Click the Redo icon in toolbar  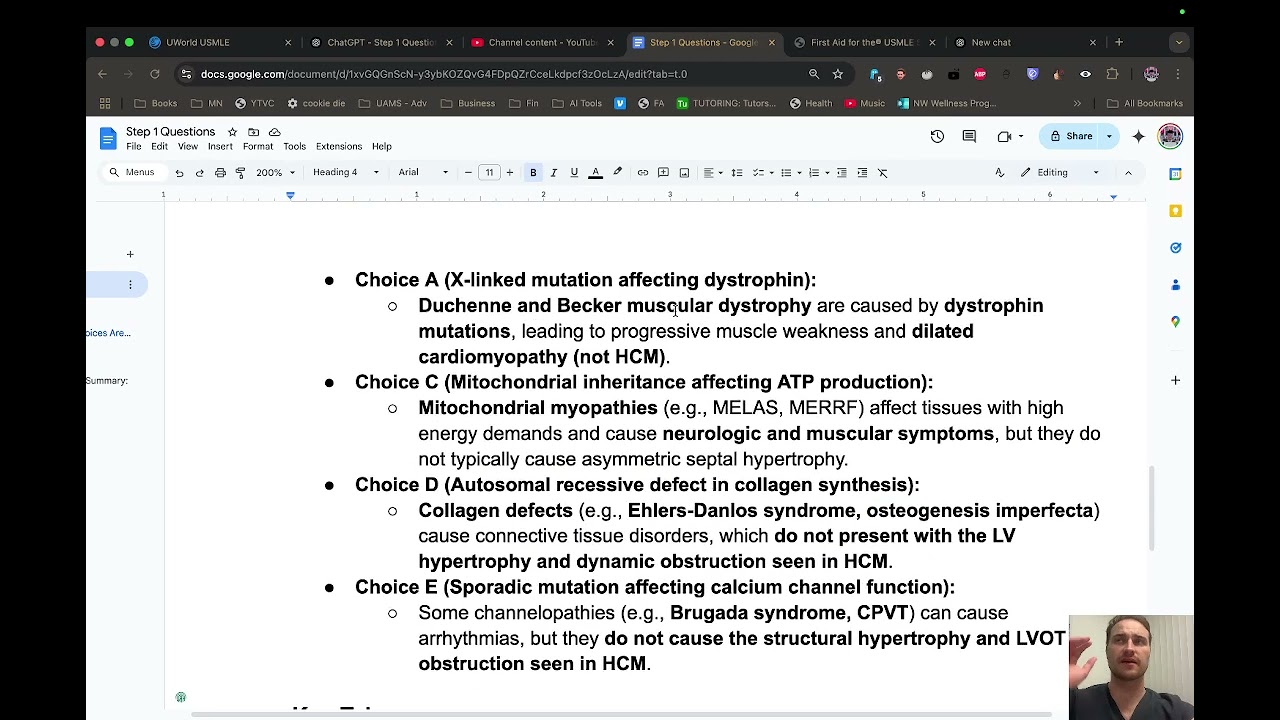[x=199, y=173]
